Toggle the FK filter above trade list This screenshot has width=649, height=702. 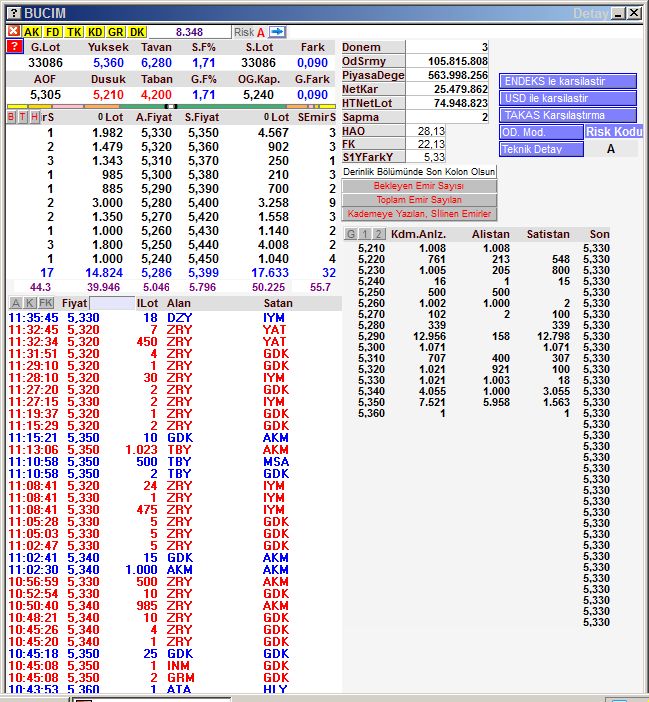point(46,303)
